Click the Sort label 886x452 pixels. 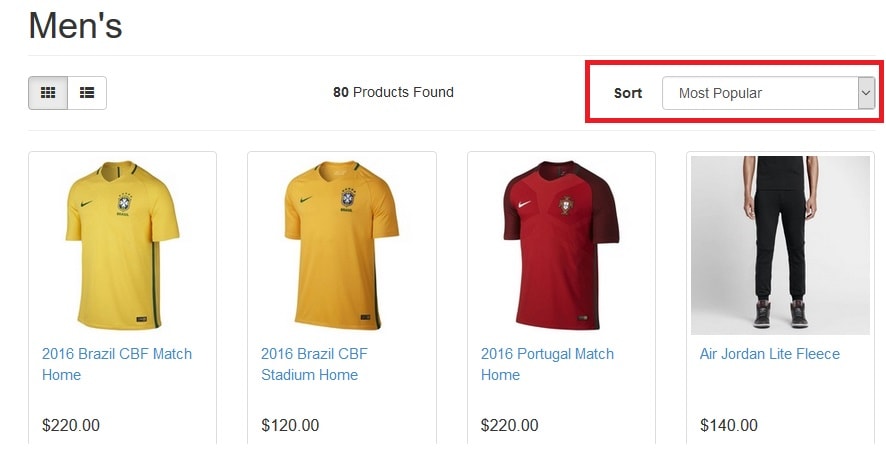pos(628,93)
